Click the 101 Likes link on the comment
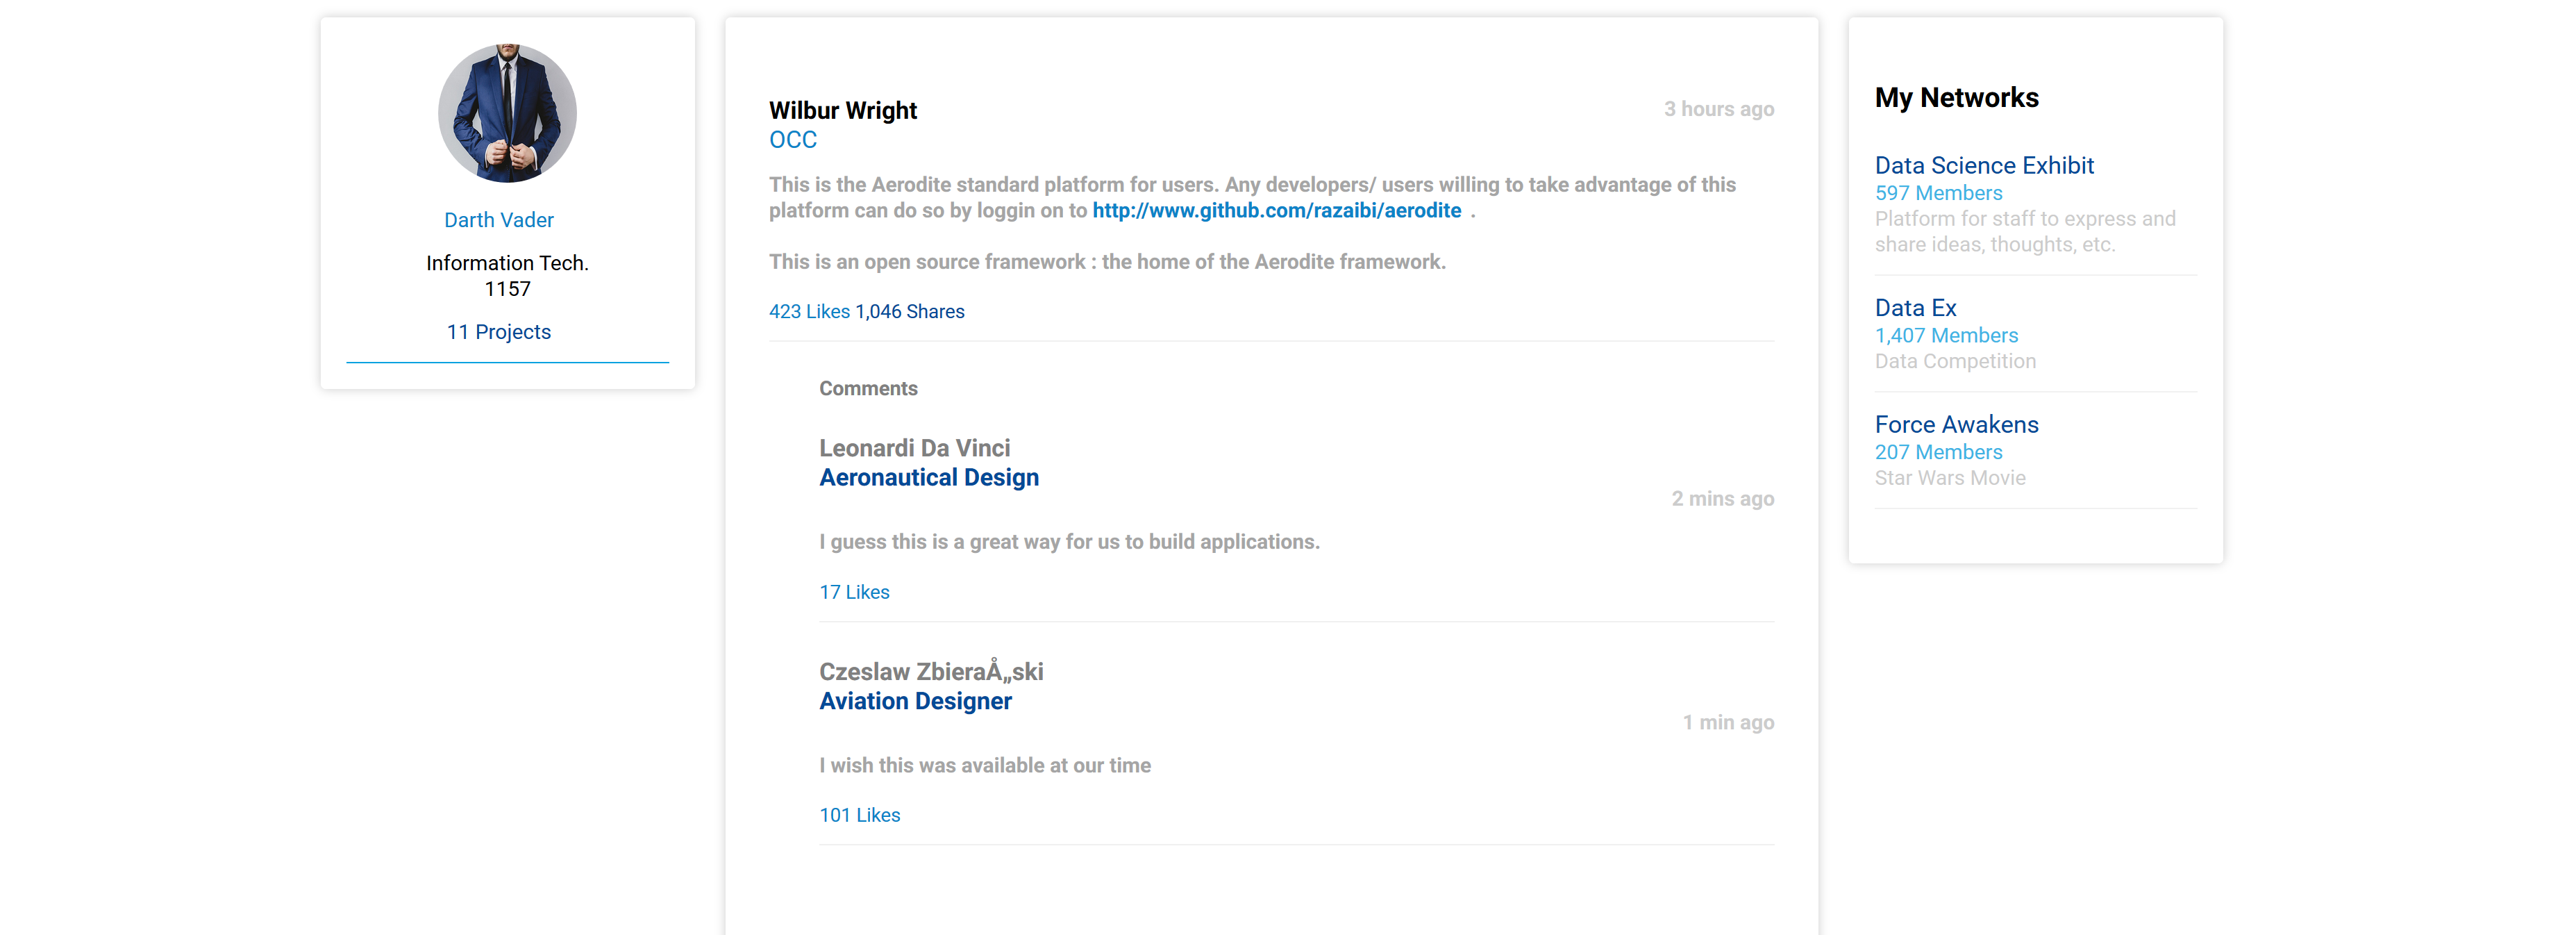 859,815
